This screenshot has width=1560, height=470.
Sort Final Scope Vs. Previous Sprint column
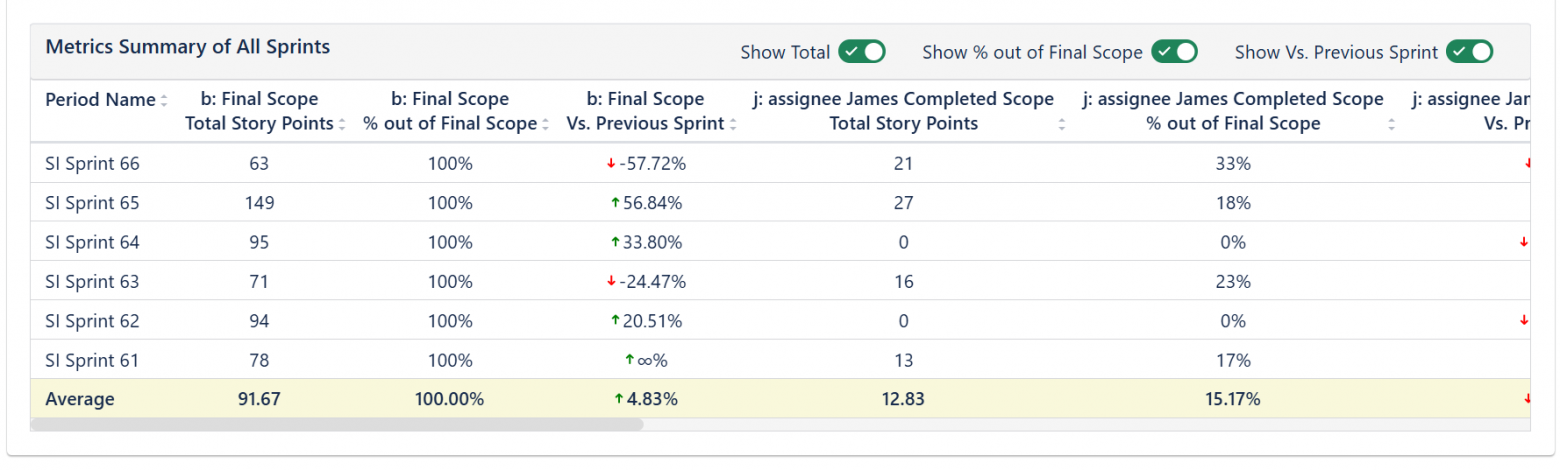click(x=733, y=125)
